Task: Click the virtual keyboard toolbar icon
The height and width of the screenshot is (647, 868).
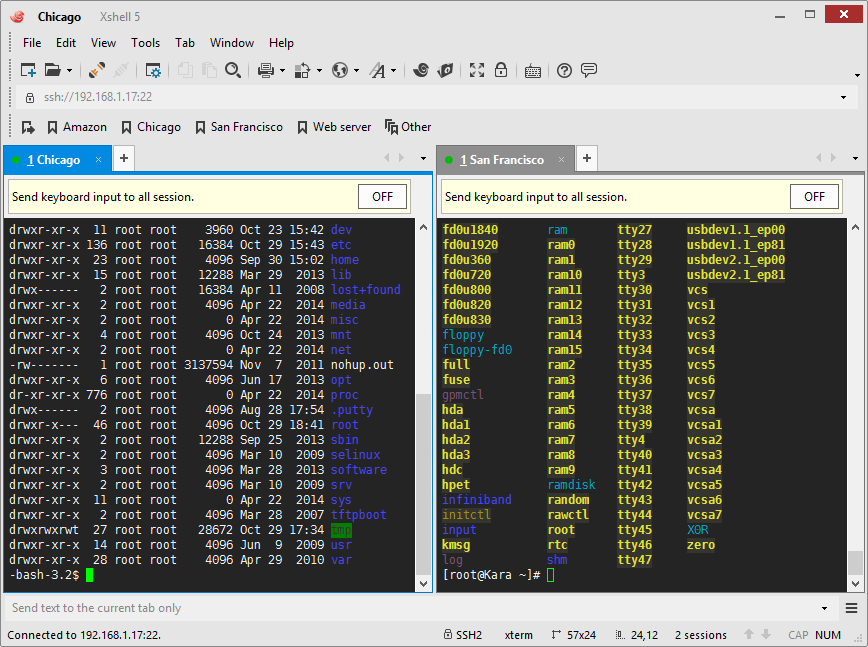Action: pos(533,71)
